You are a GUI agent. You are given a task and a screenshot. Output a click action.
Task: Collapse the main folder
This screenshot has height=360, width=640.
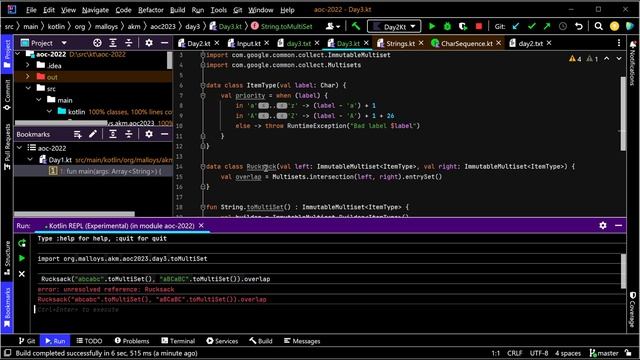pos(39,100)
